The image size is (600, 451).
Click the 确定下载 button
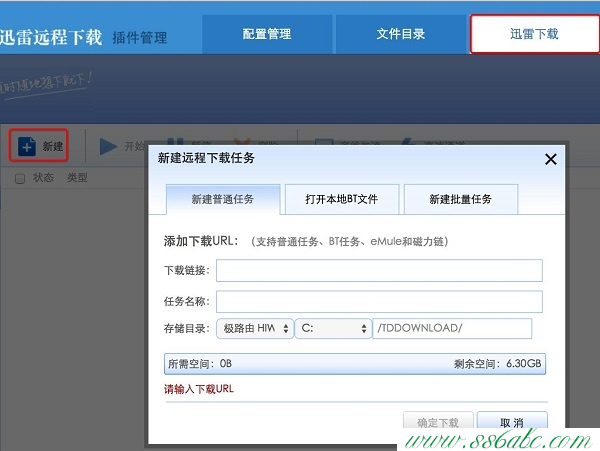tap(437, 423)
